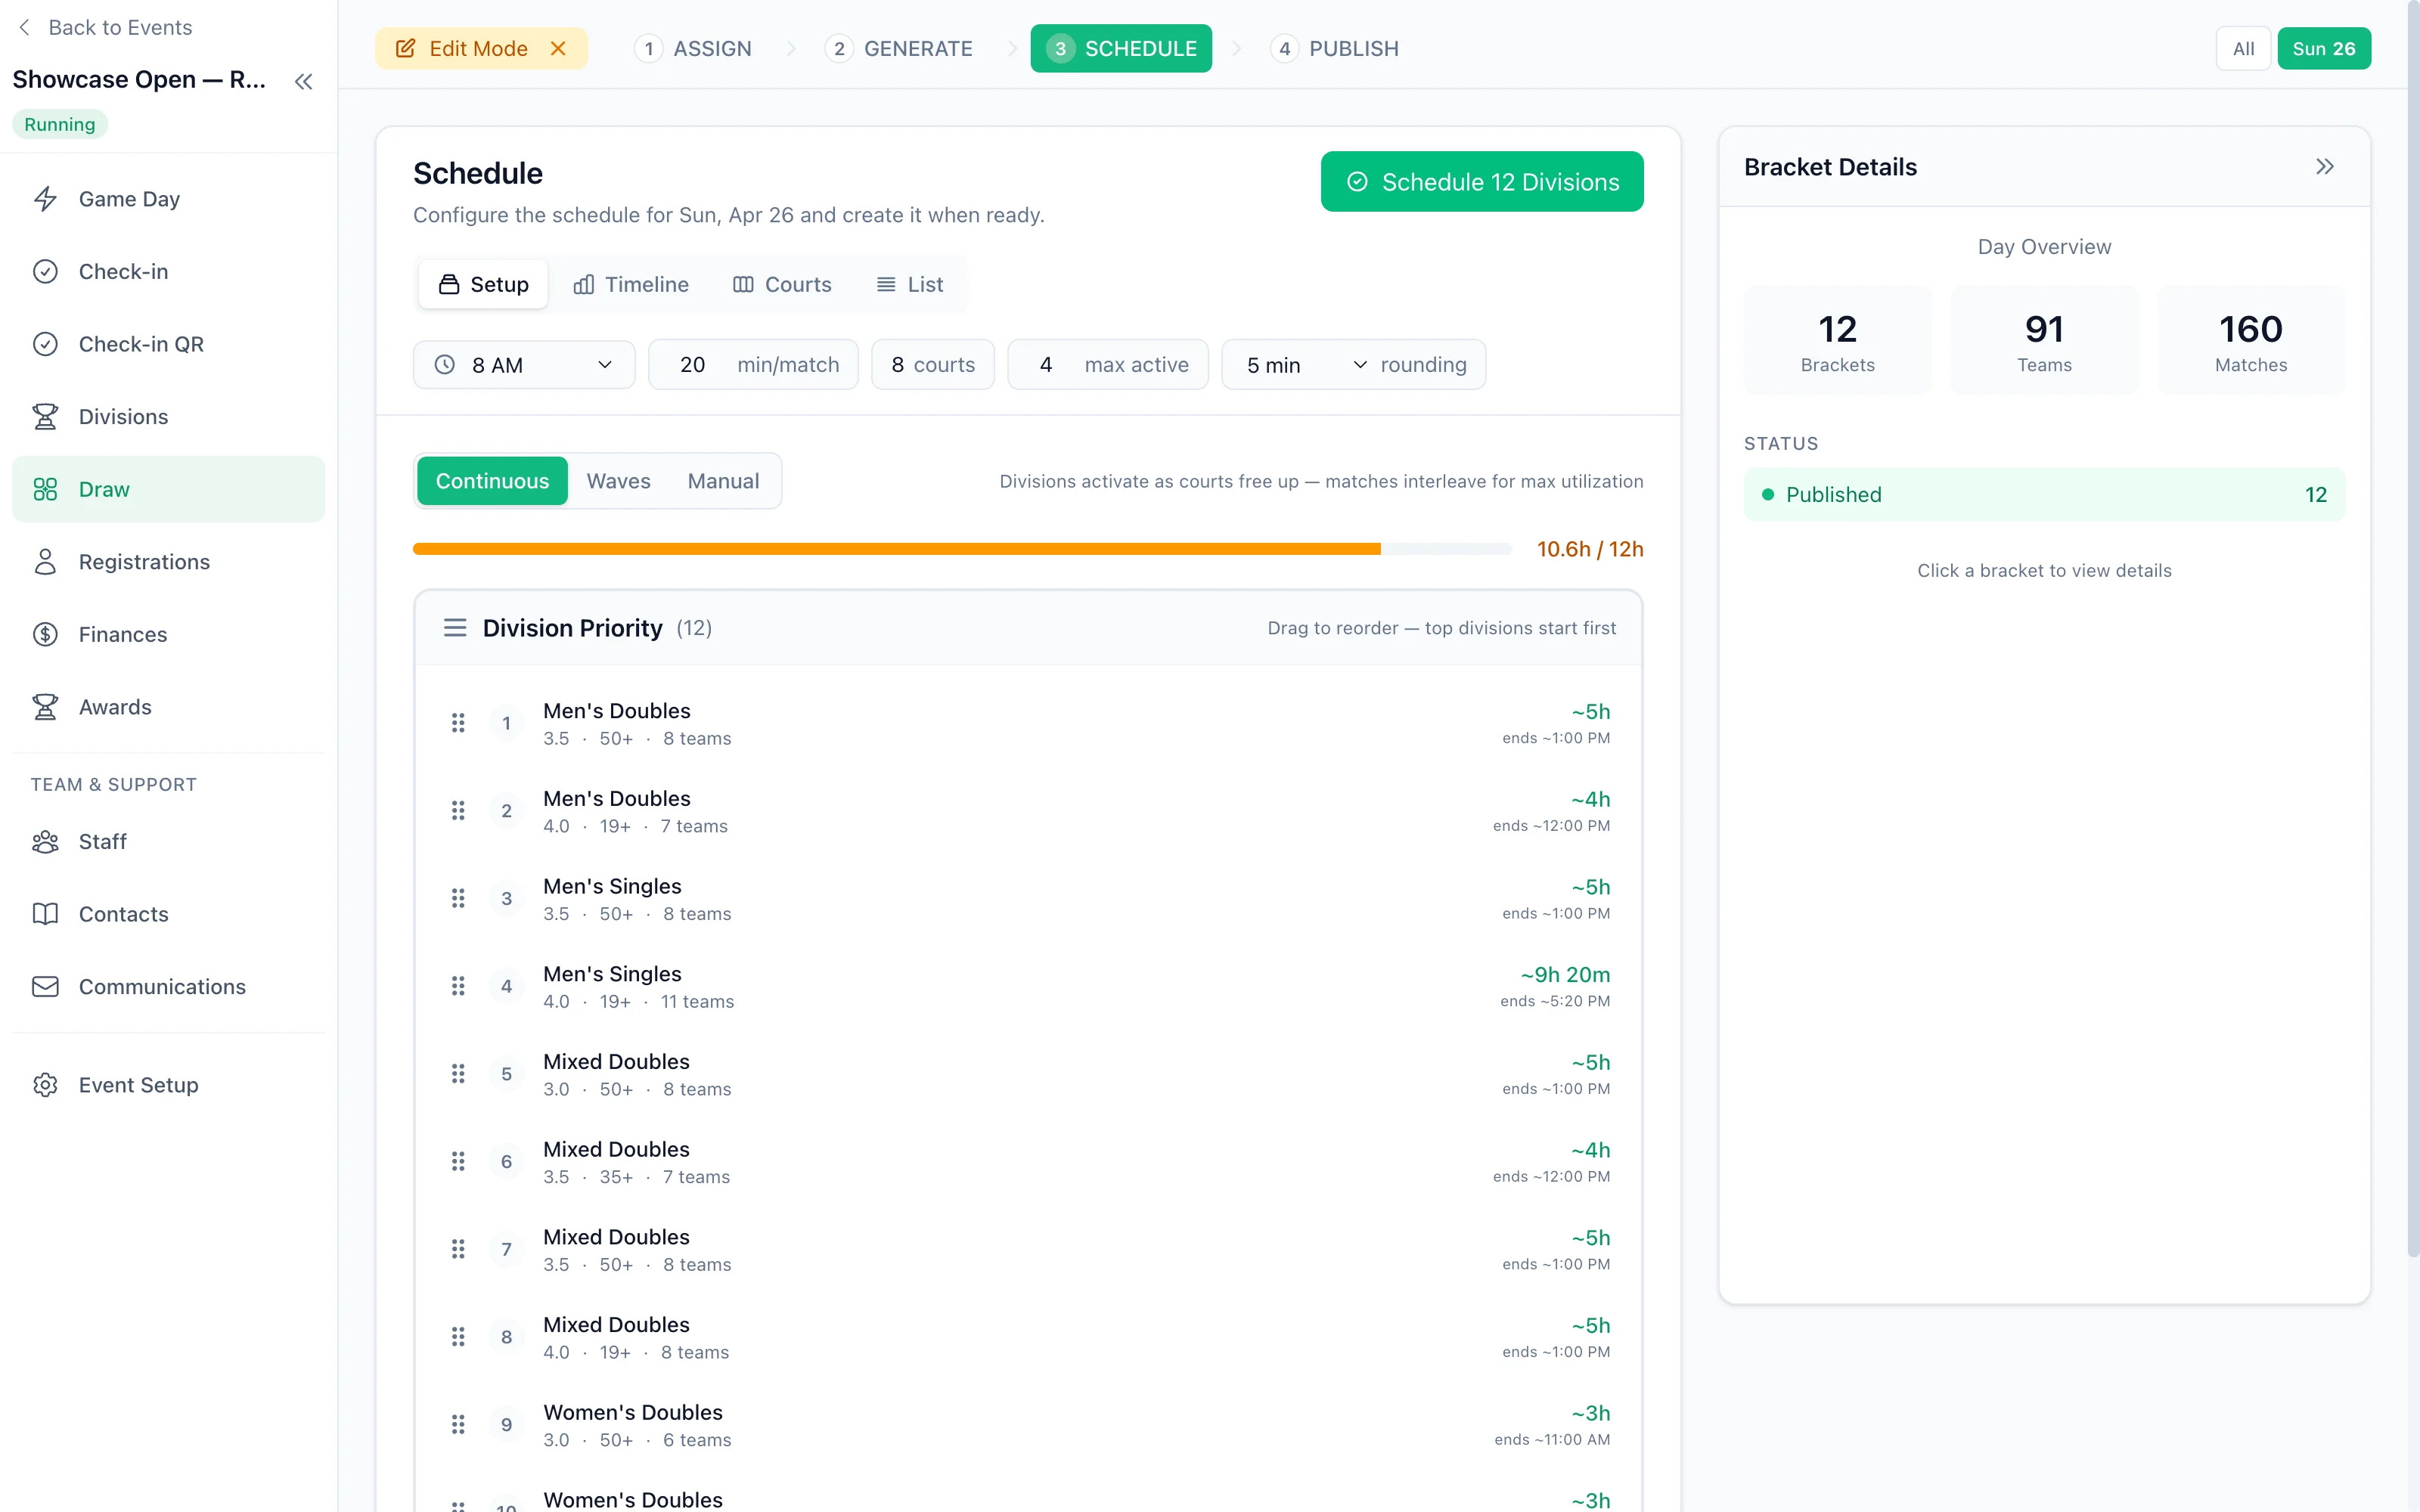Click the Awards trophy icon
2420x1512 pixels.
[x=45, y=707]
